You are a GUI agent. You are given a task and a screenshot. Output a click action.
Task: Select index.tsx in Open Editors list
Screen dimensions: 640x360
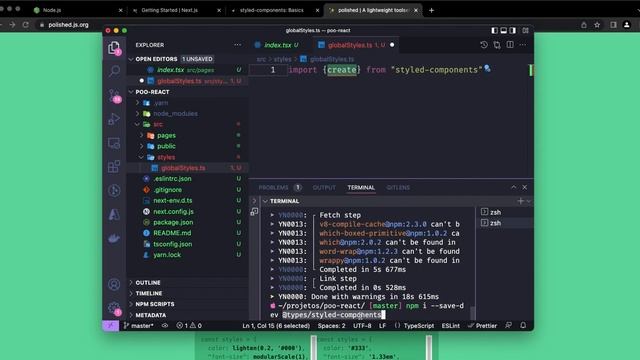pyautogui.click(x=188, y=70)
